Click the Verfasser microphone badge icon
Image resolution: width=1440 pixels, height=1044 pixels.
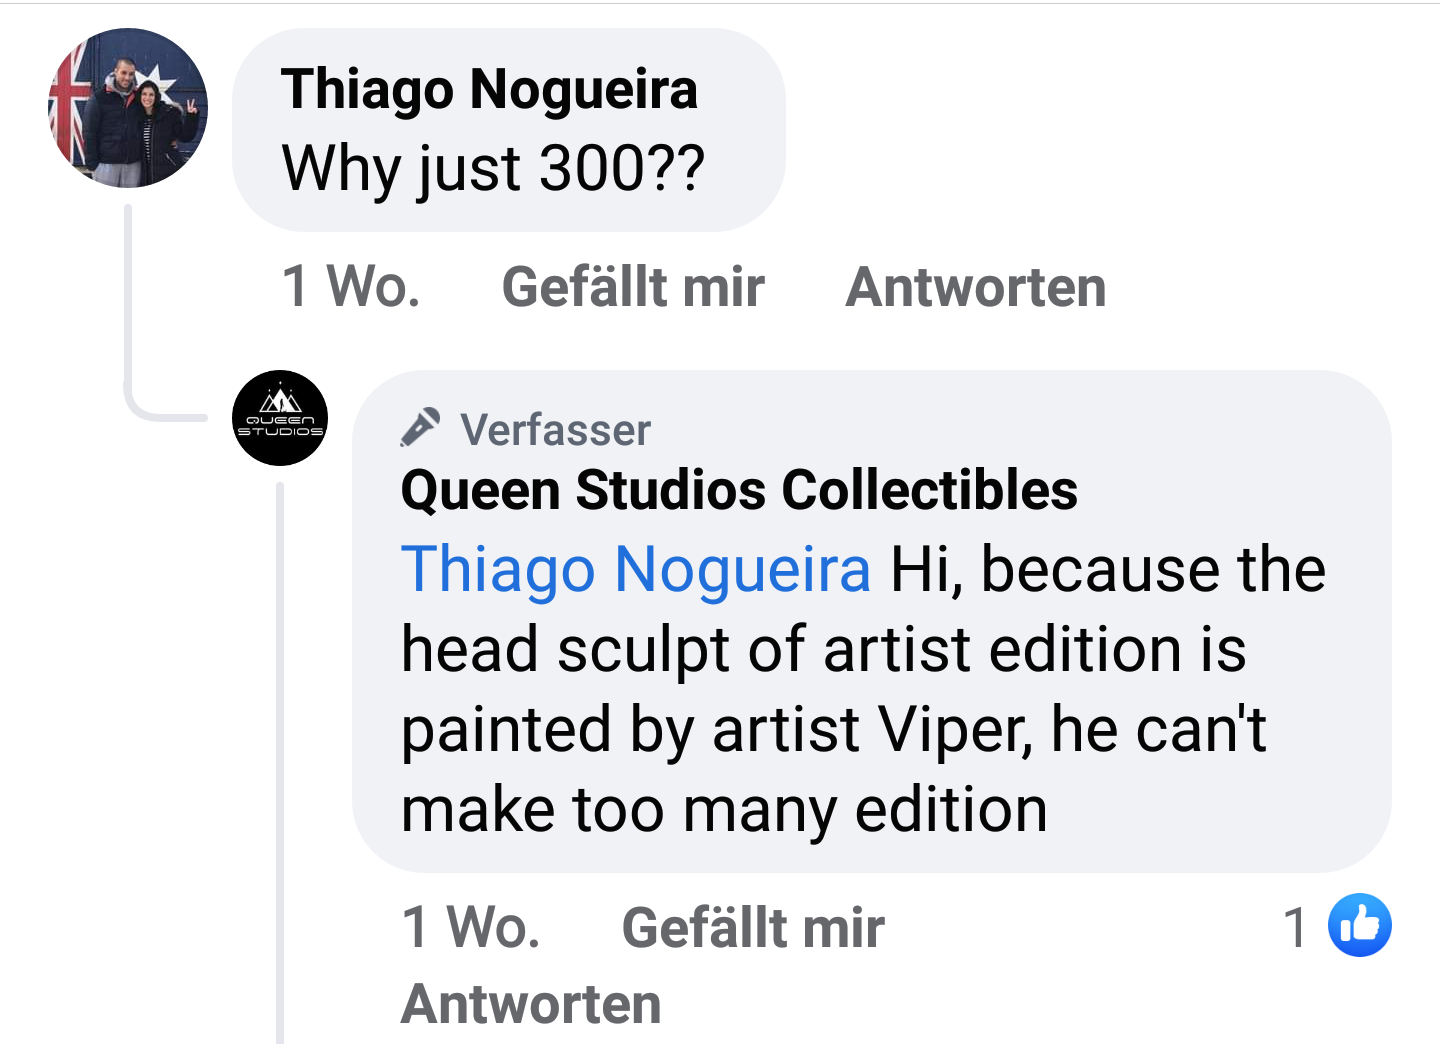tap(420, 427)
